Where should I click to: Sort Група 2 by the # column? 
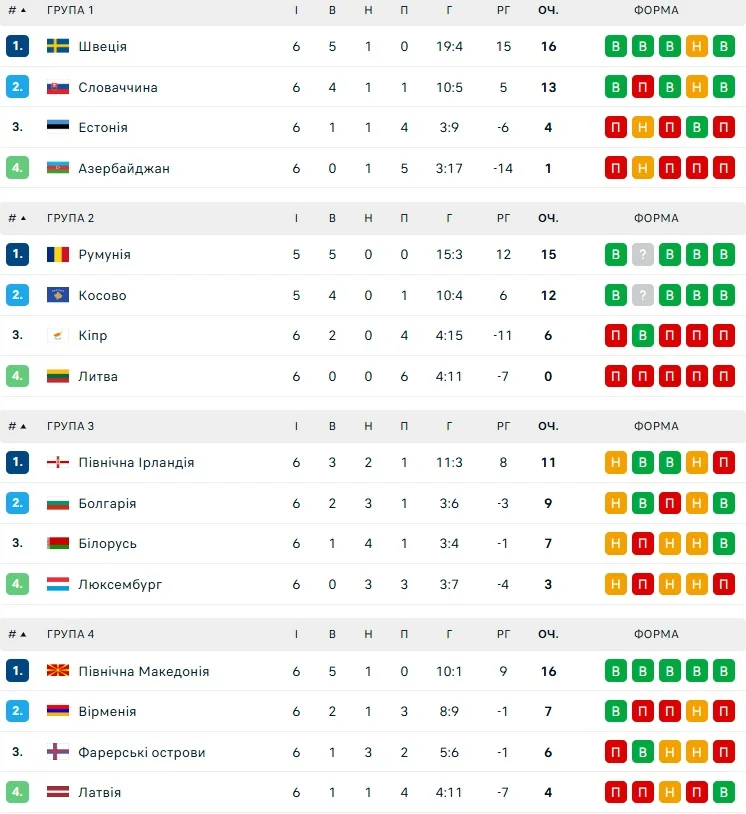coord(17,218)
